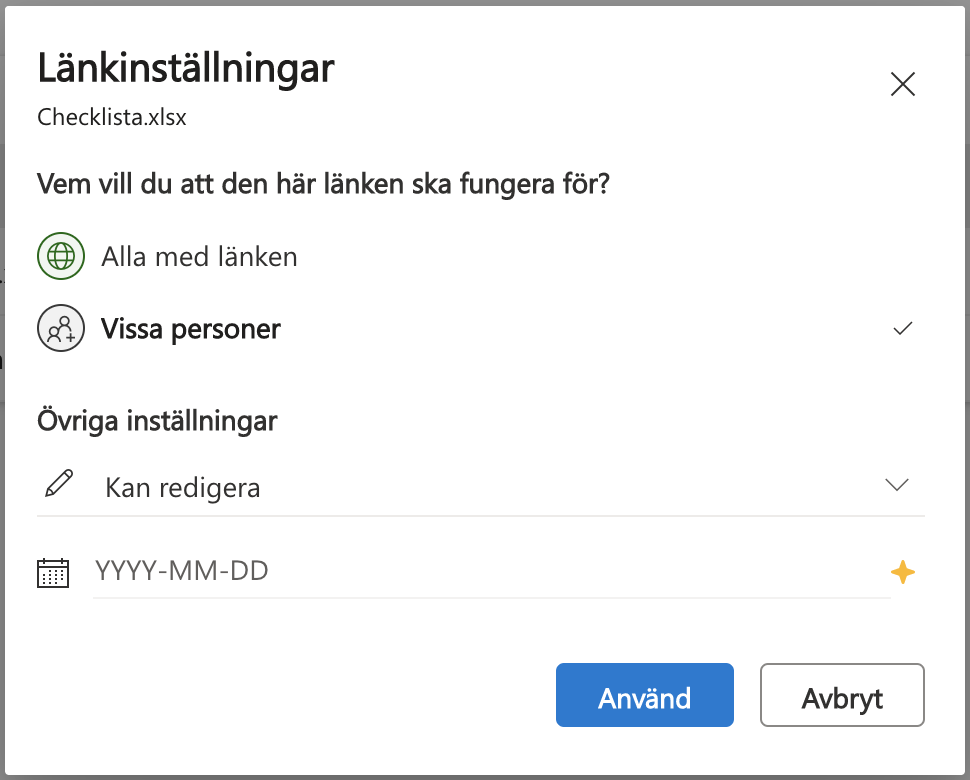
Task: Click the checkmark next to Vissa personer
Action: [902, 329]
